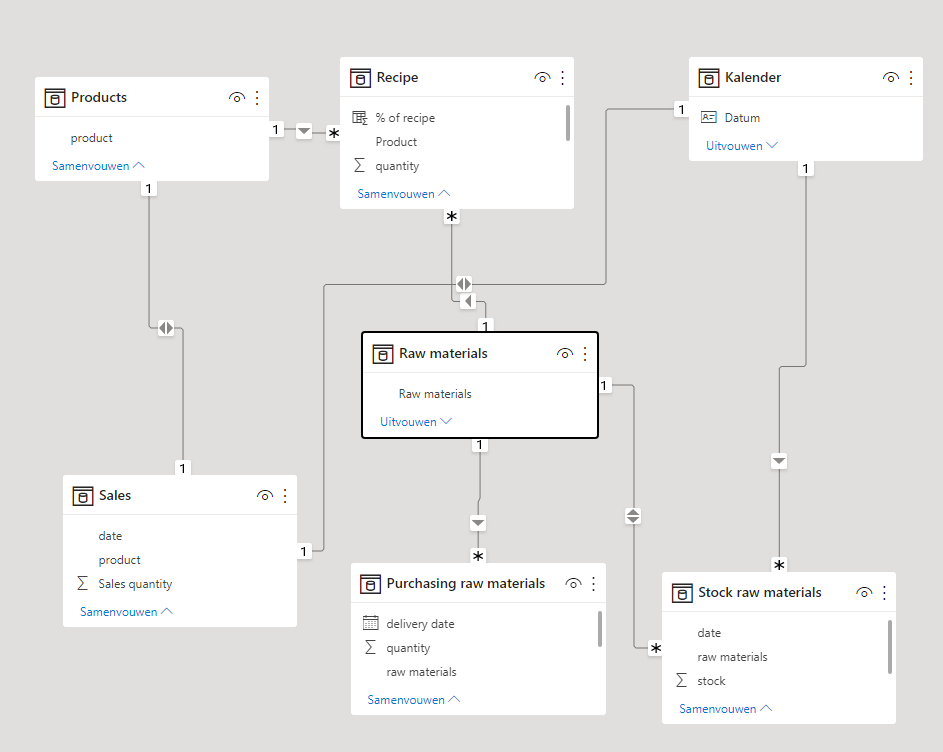Click the Products table icon
Screen dimensions: 943x752
(55, 97)
